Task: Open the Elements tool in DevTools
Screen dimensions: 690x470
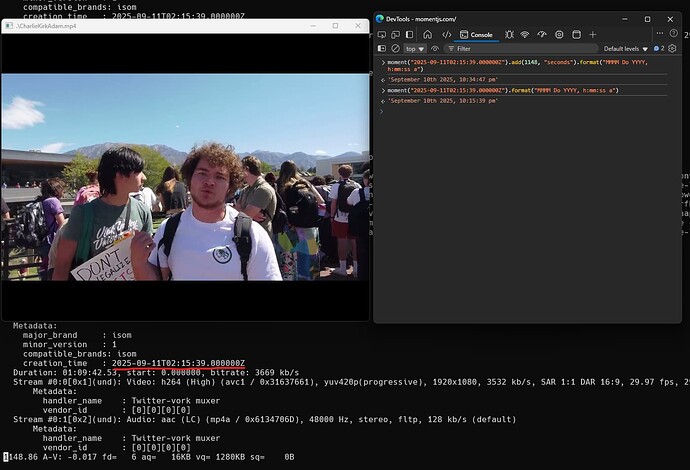Action: 447,34
